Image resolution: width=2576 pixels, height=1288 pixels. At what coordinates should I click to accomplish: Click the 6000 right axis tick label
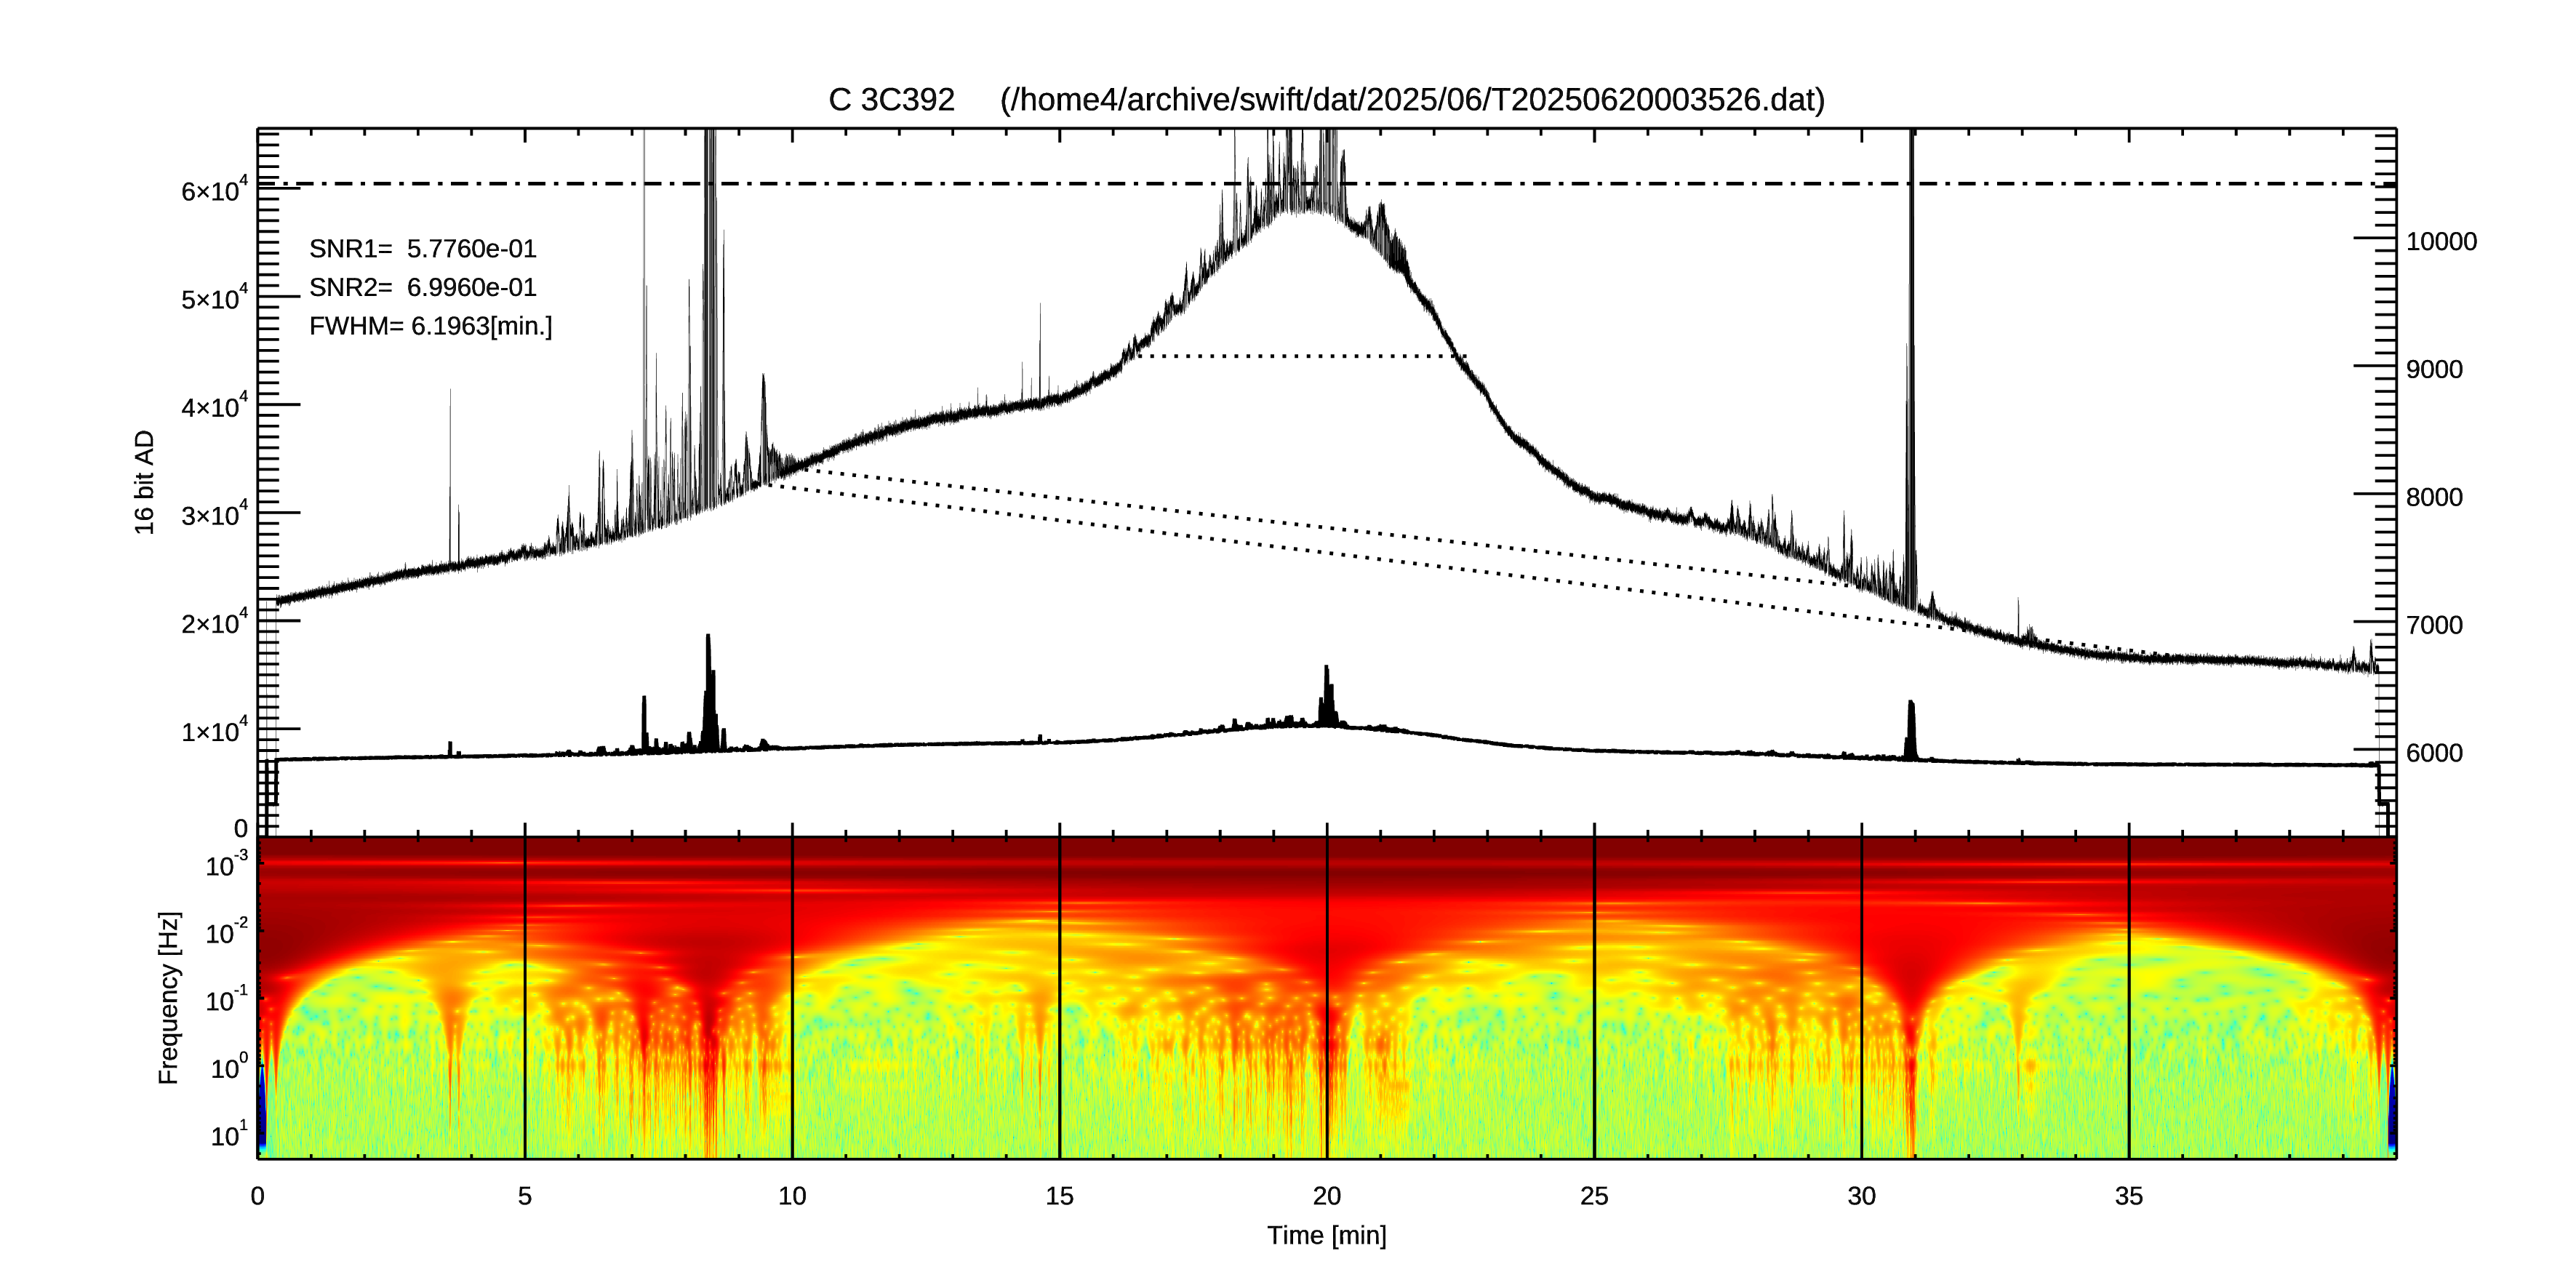coord(2434,754)
